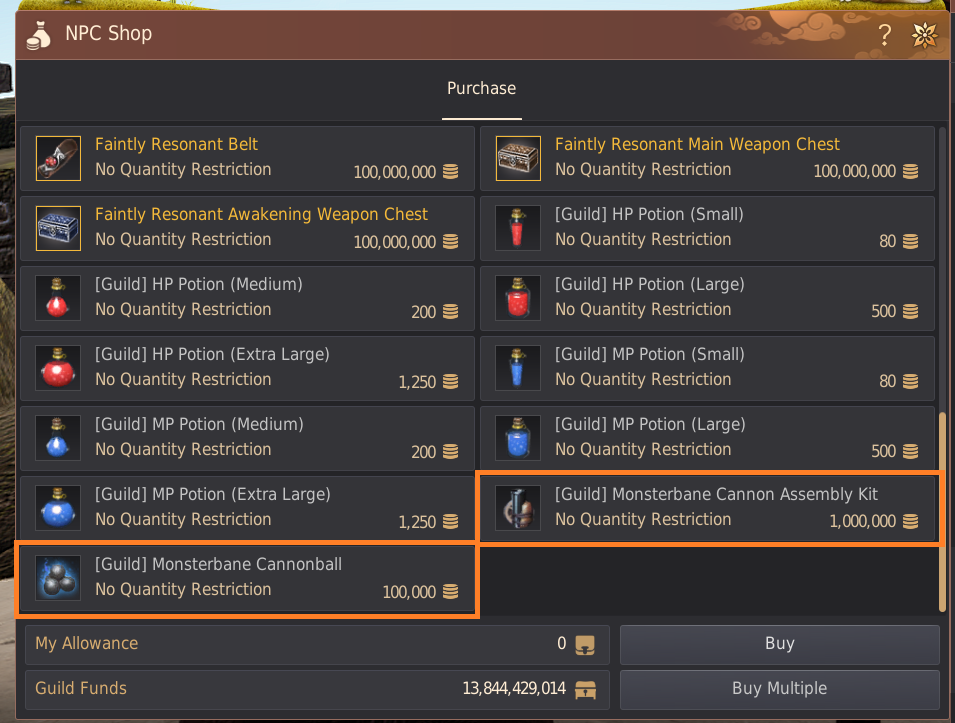Click the Guild MP Potion (Medium) icon
This screenshot has width=955, height=723.
(x=58, y=438)
